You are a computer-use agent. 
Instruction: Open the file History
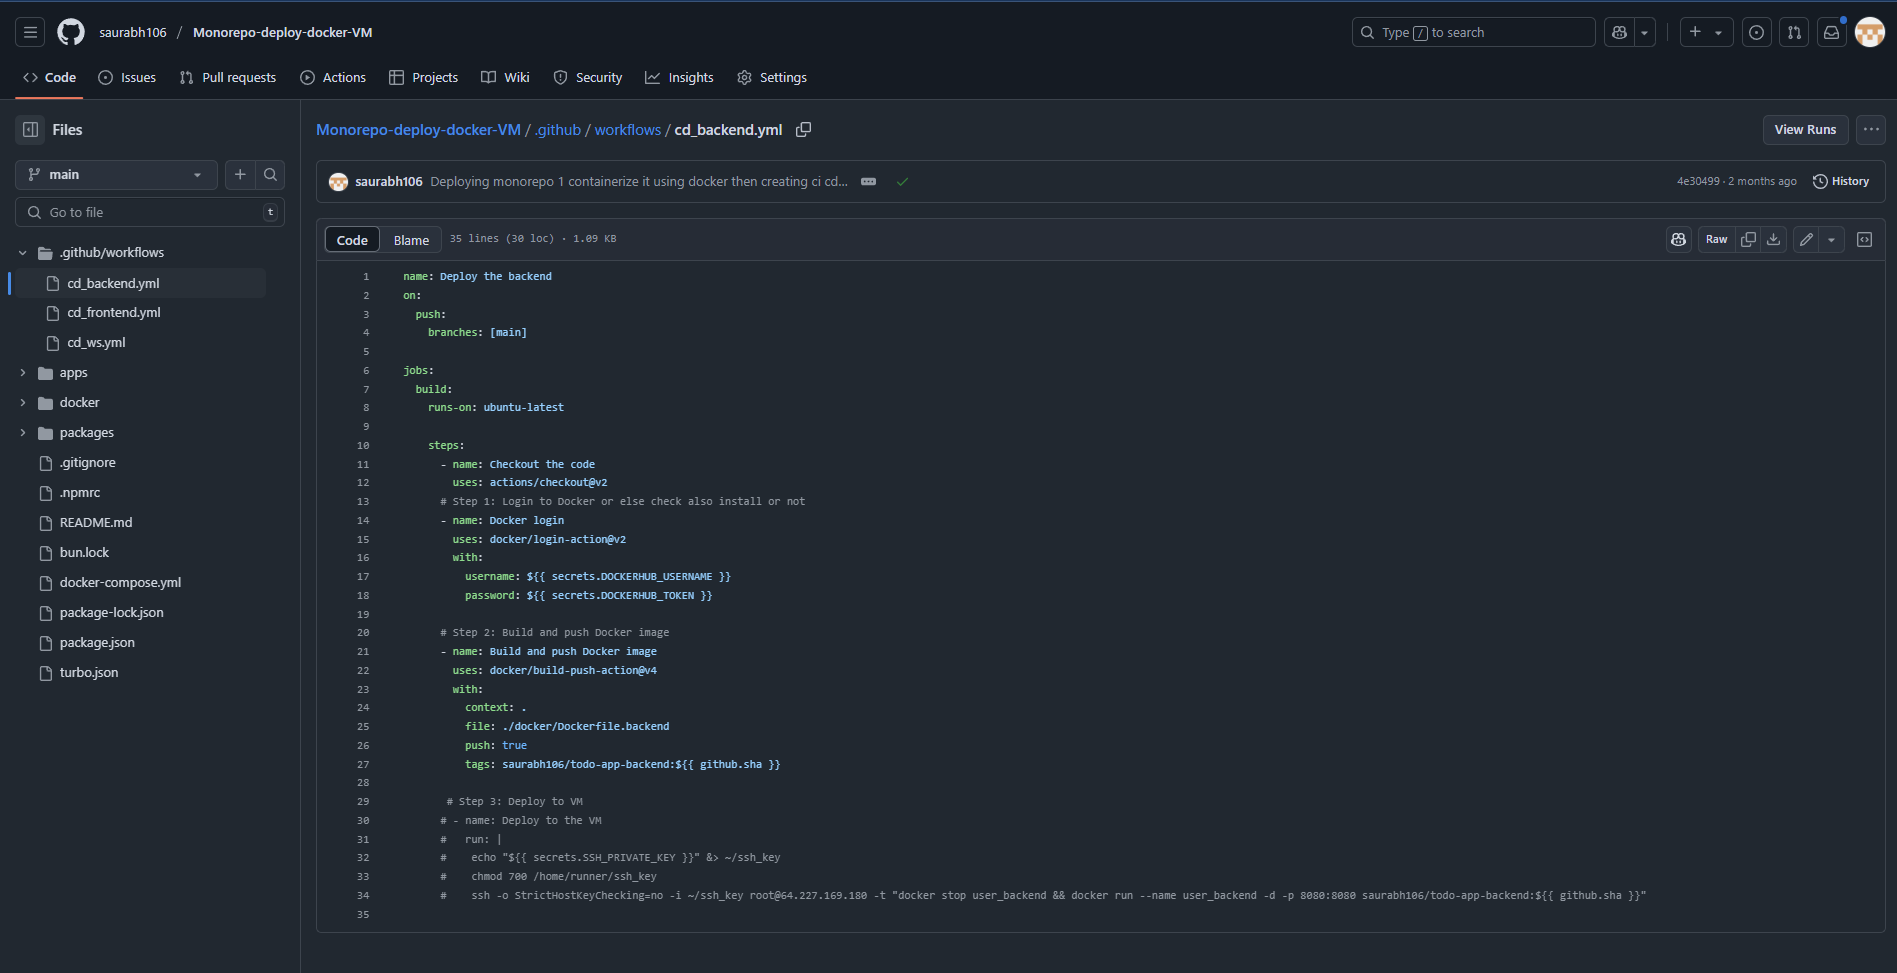[1841, 181]
